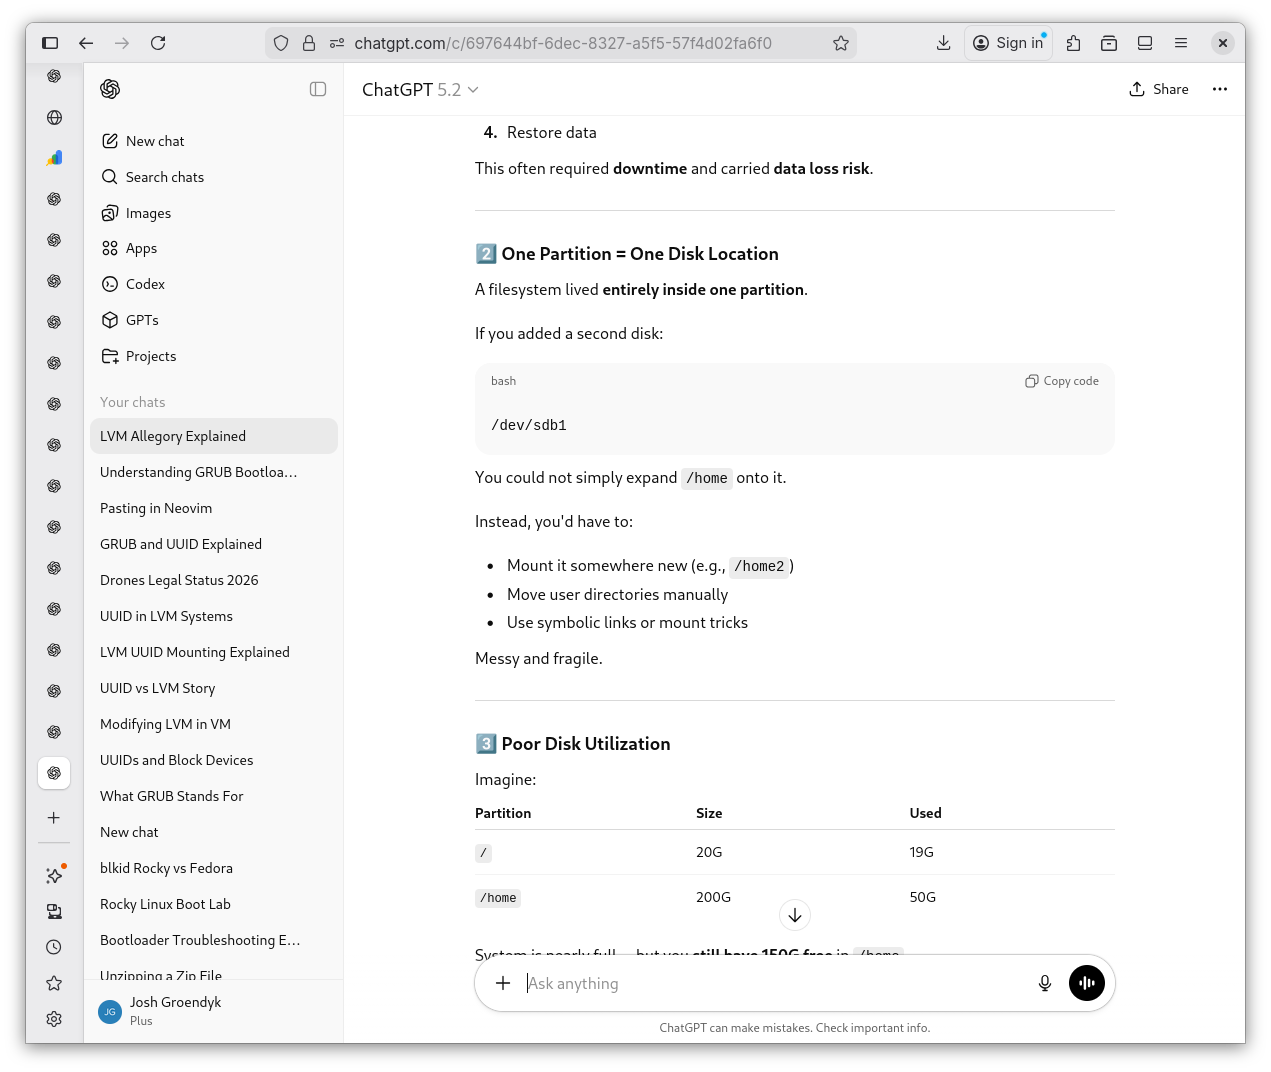
Task: Click the plus attachment icon in composer
Action: click(503, 983)
